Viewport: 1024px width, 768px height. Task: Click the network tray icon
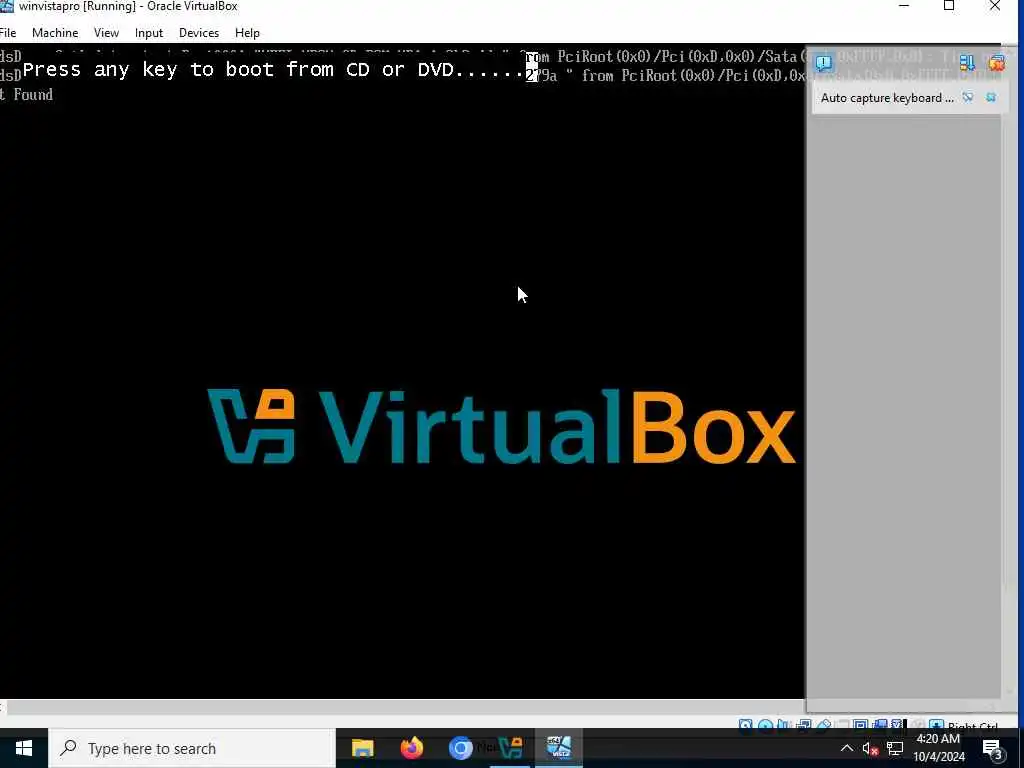pos(895,748)
